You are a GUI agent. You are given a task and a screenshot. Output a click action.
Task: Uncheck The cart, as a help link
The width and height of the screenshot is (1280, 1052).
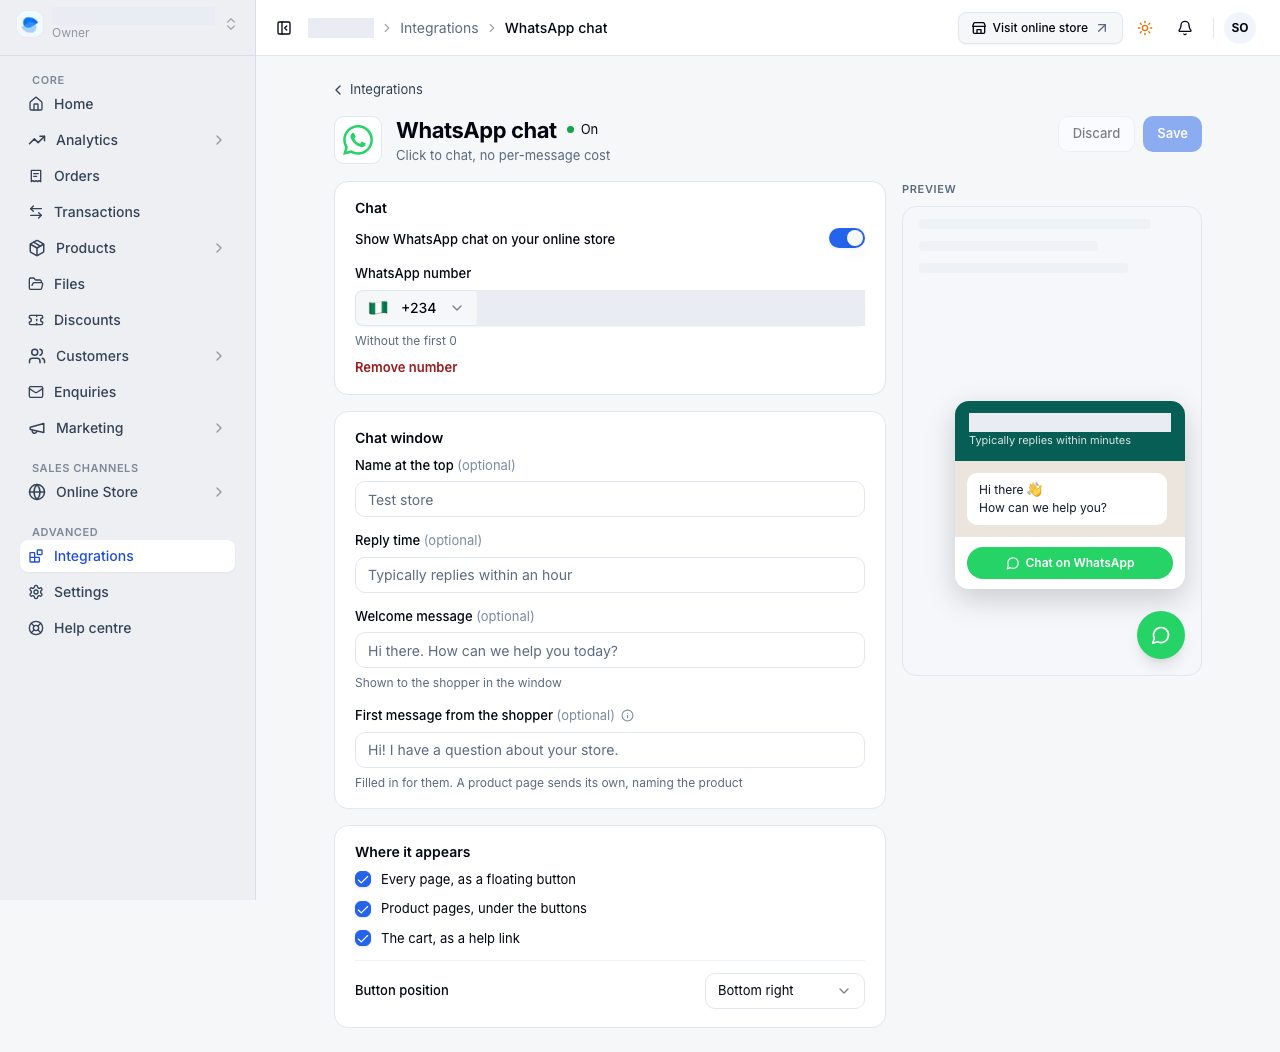click(363, 938)
